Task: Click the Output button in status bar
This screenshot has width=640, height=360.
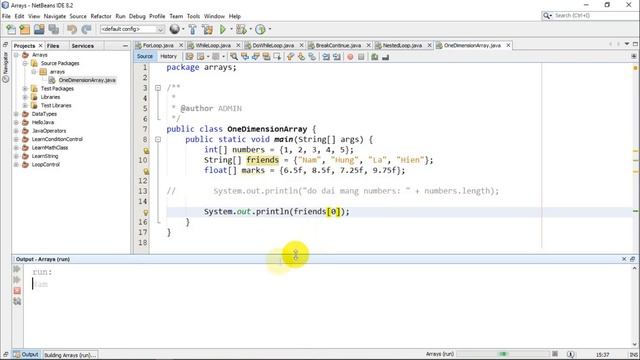Action: (26, 355)
